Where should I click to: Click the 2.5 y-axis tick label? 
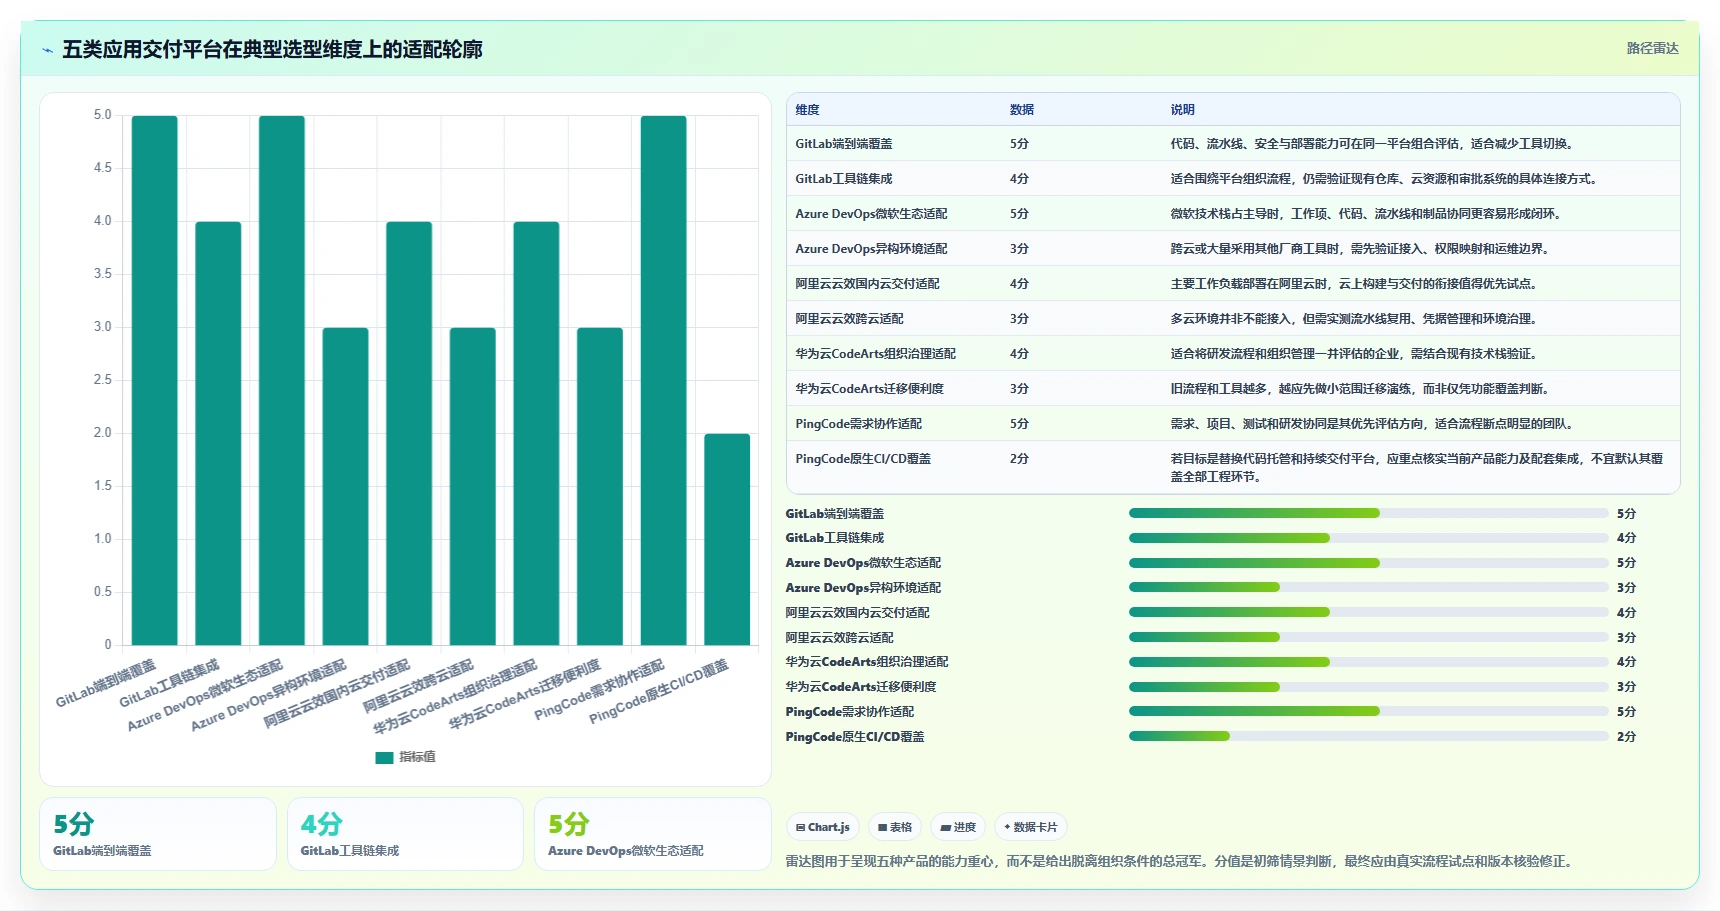pyautogui.click(x=102, y=380)
